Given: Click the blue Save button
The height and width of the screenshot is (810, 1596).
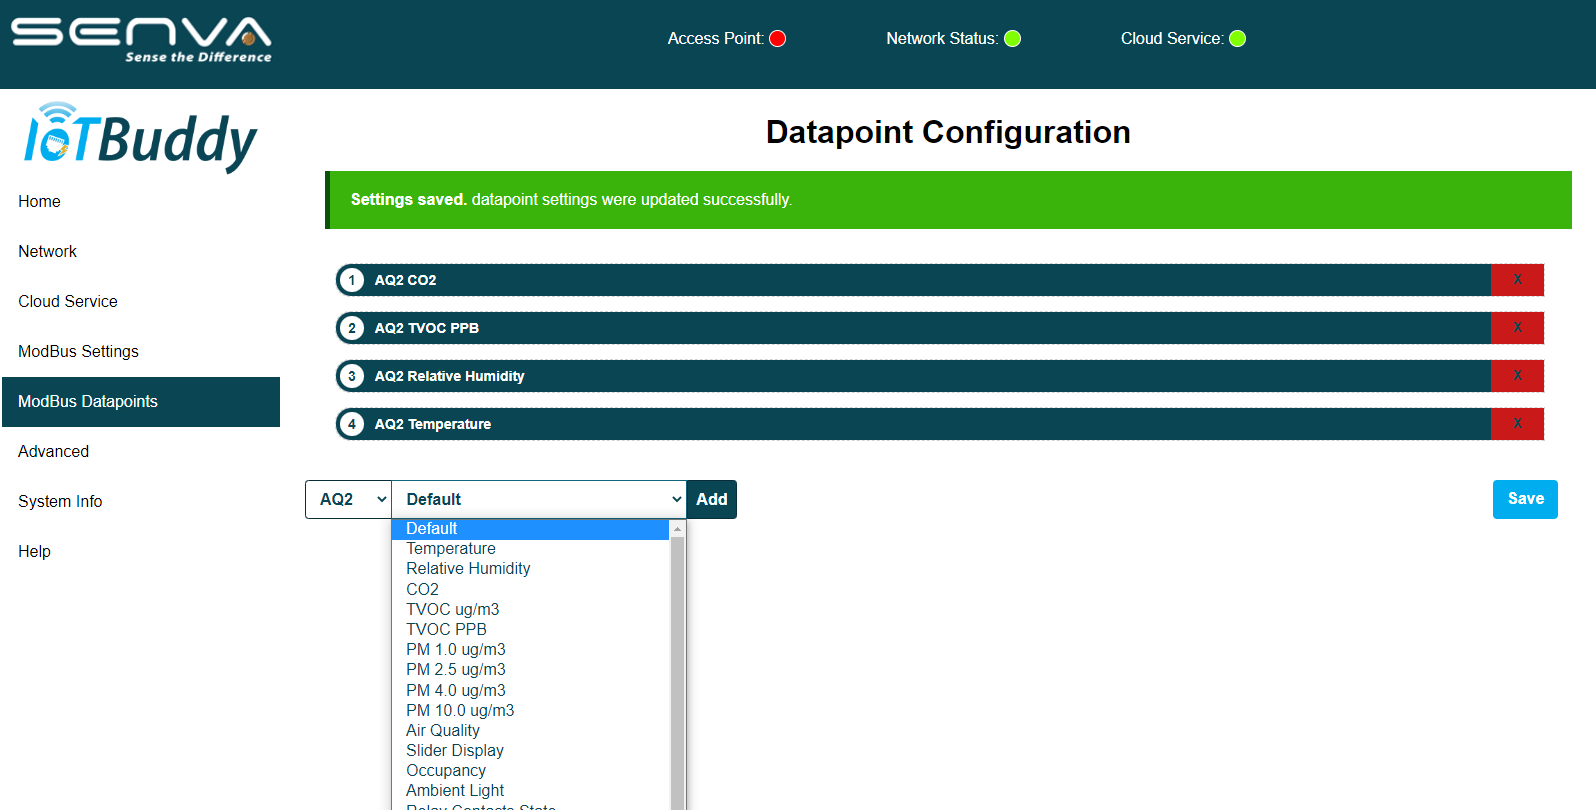Looking at the screenshot, I should click(x=1525, y=499).
